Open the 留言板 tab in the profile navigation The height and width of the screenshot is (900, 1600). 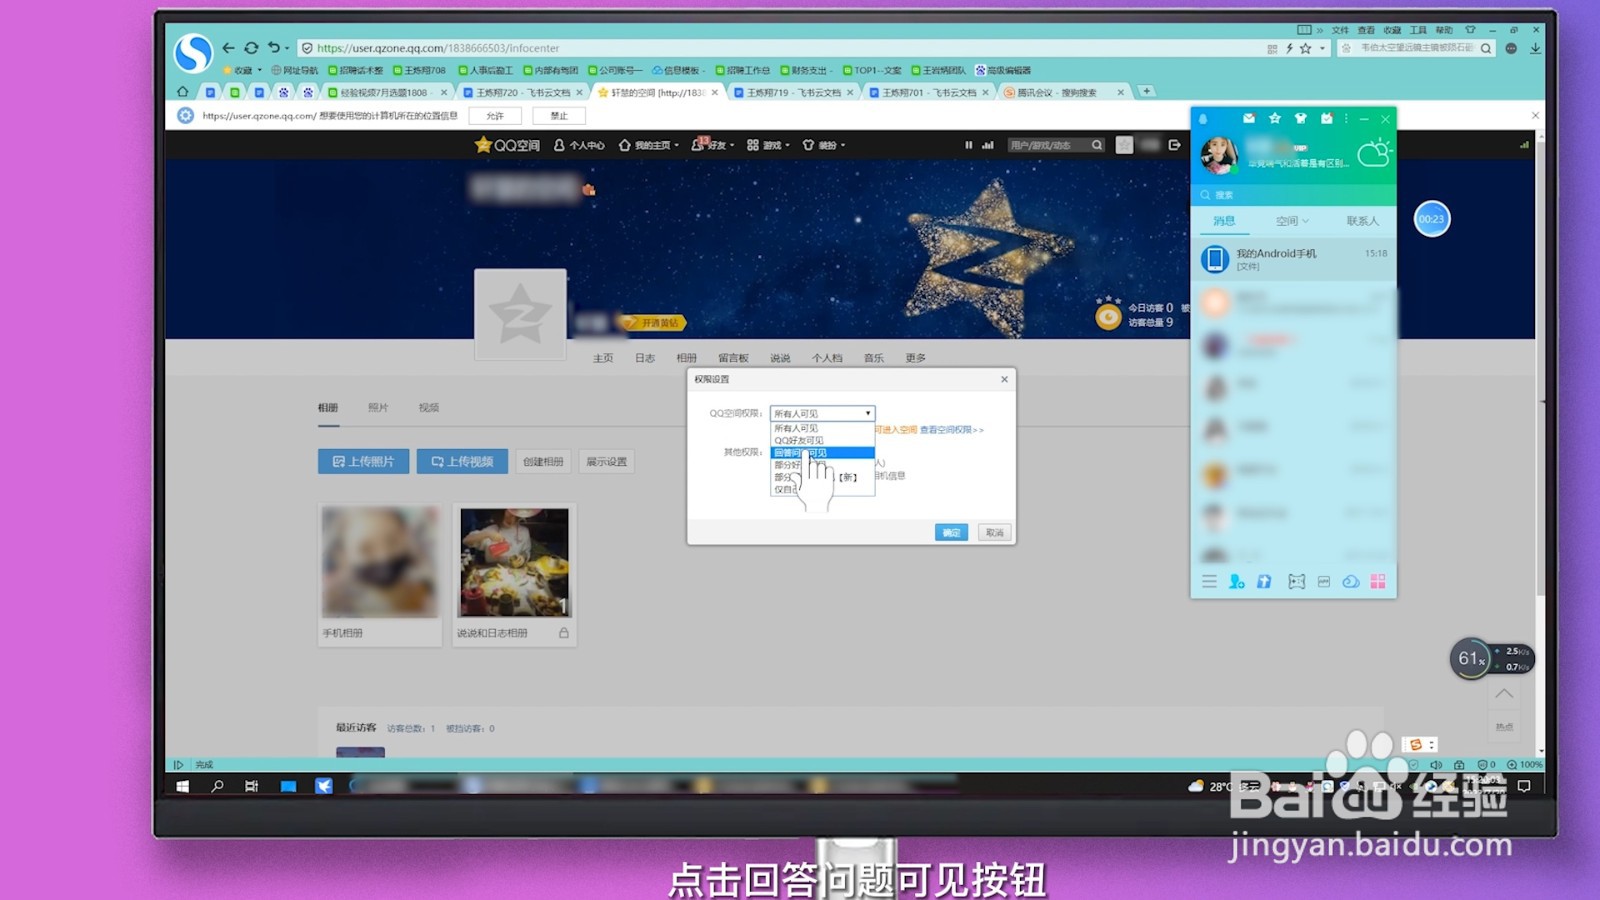733,358
